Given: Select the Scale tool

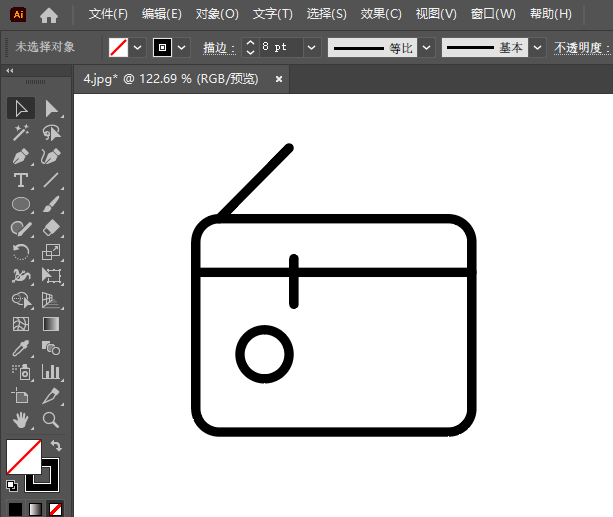Looking at the screenshot, I should 51,252.
